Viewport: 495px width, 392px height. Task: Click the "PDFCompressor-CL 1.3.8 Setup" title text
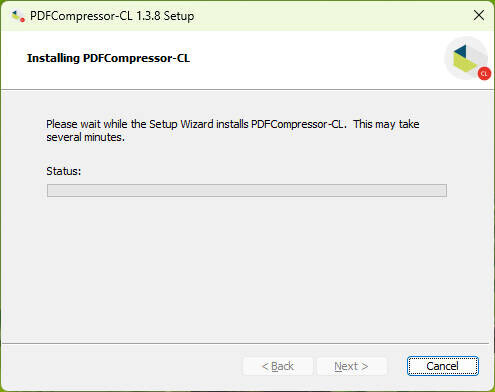tap(112, 16)
